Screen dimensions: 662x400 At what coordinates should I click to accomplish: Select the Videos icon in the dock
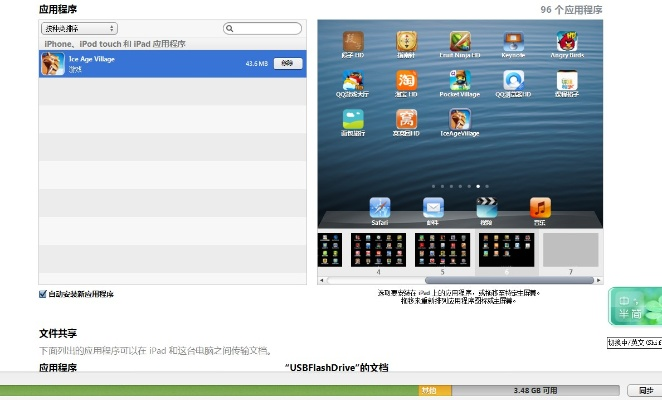(487, 208)
